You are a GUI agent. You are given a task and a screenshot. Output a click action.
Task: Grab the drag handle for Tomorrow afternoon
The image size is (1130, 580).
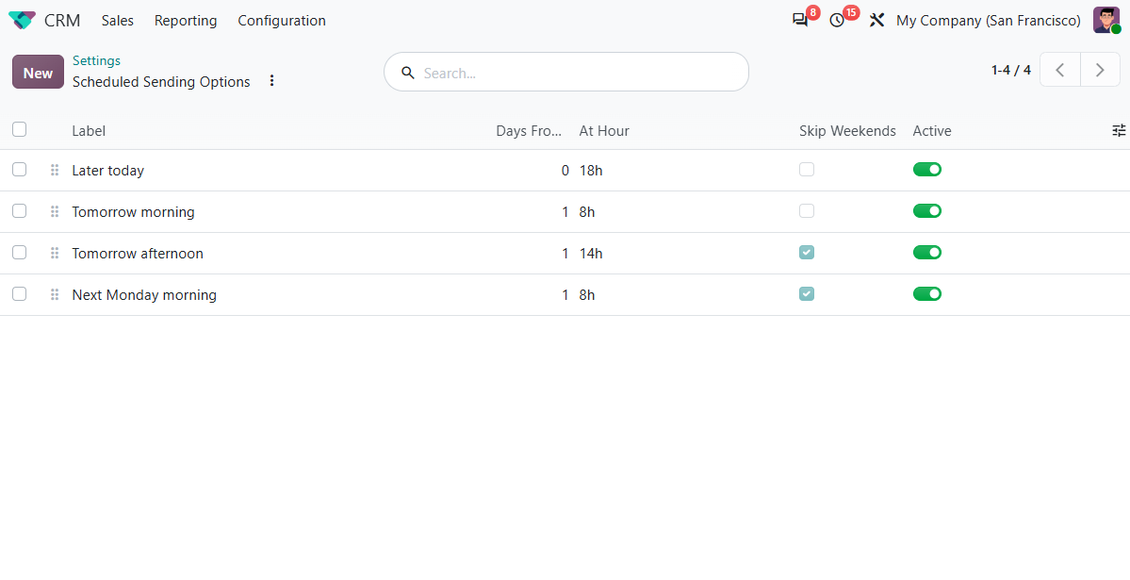[x=54, y=254]
